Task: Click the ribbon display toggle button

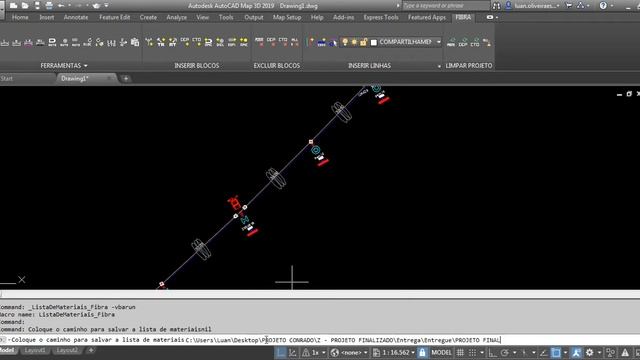Action: click(490, 18)
